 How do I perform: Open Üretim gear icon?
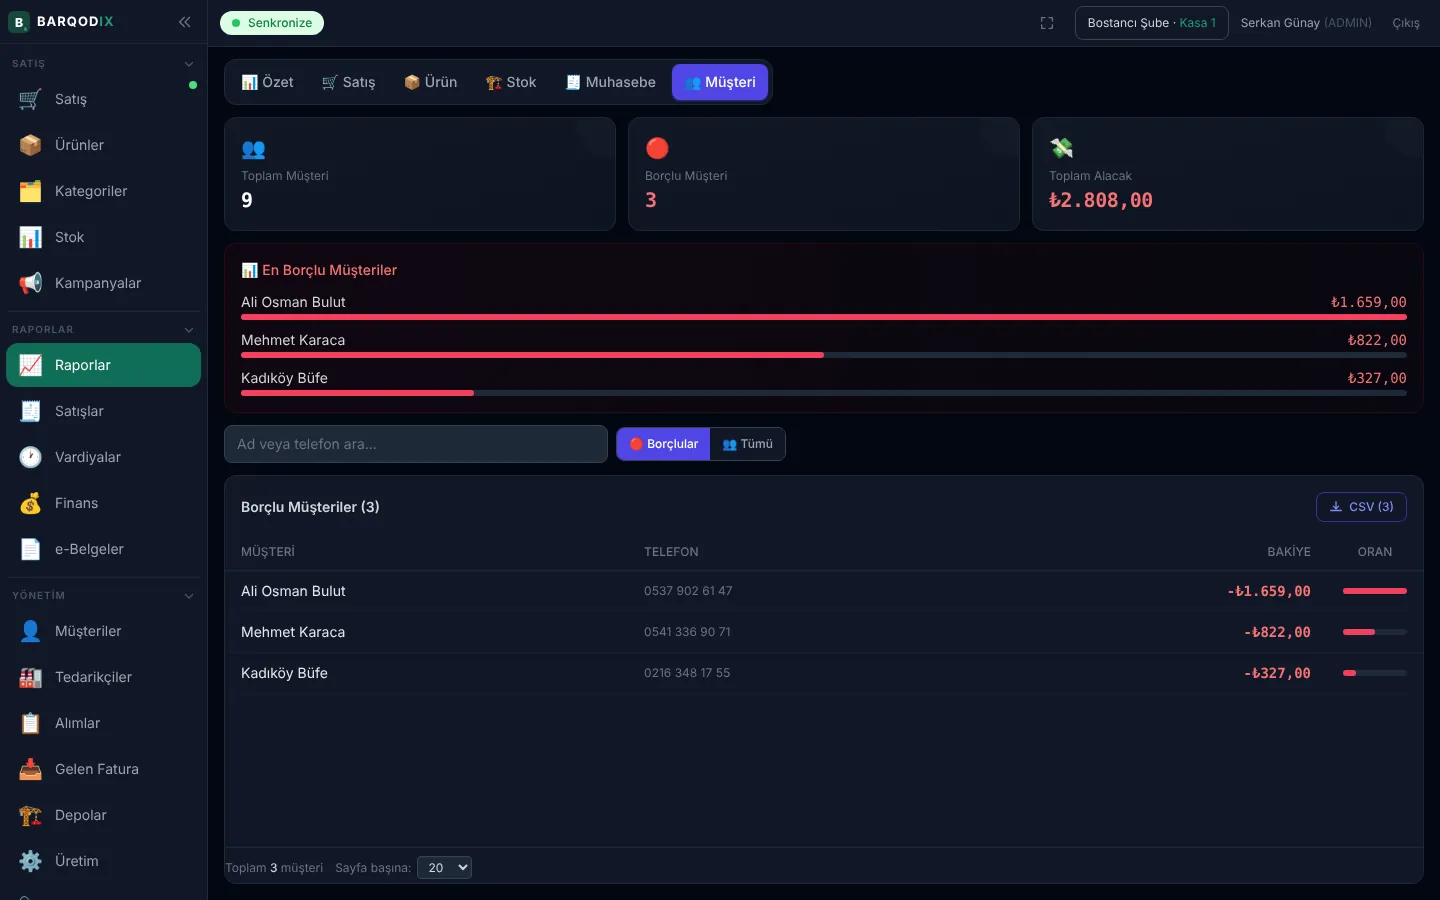30,861
